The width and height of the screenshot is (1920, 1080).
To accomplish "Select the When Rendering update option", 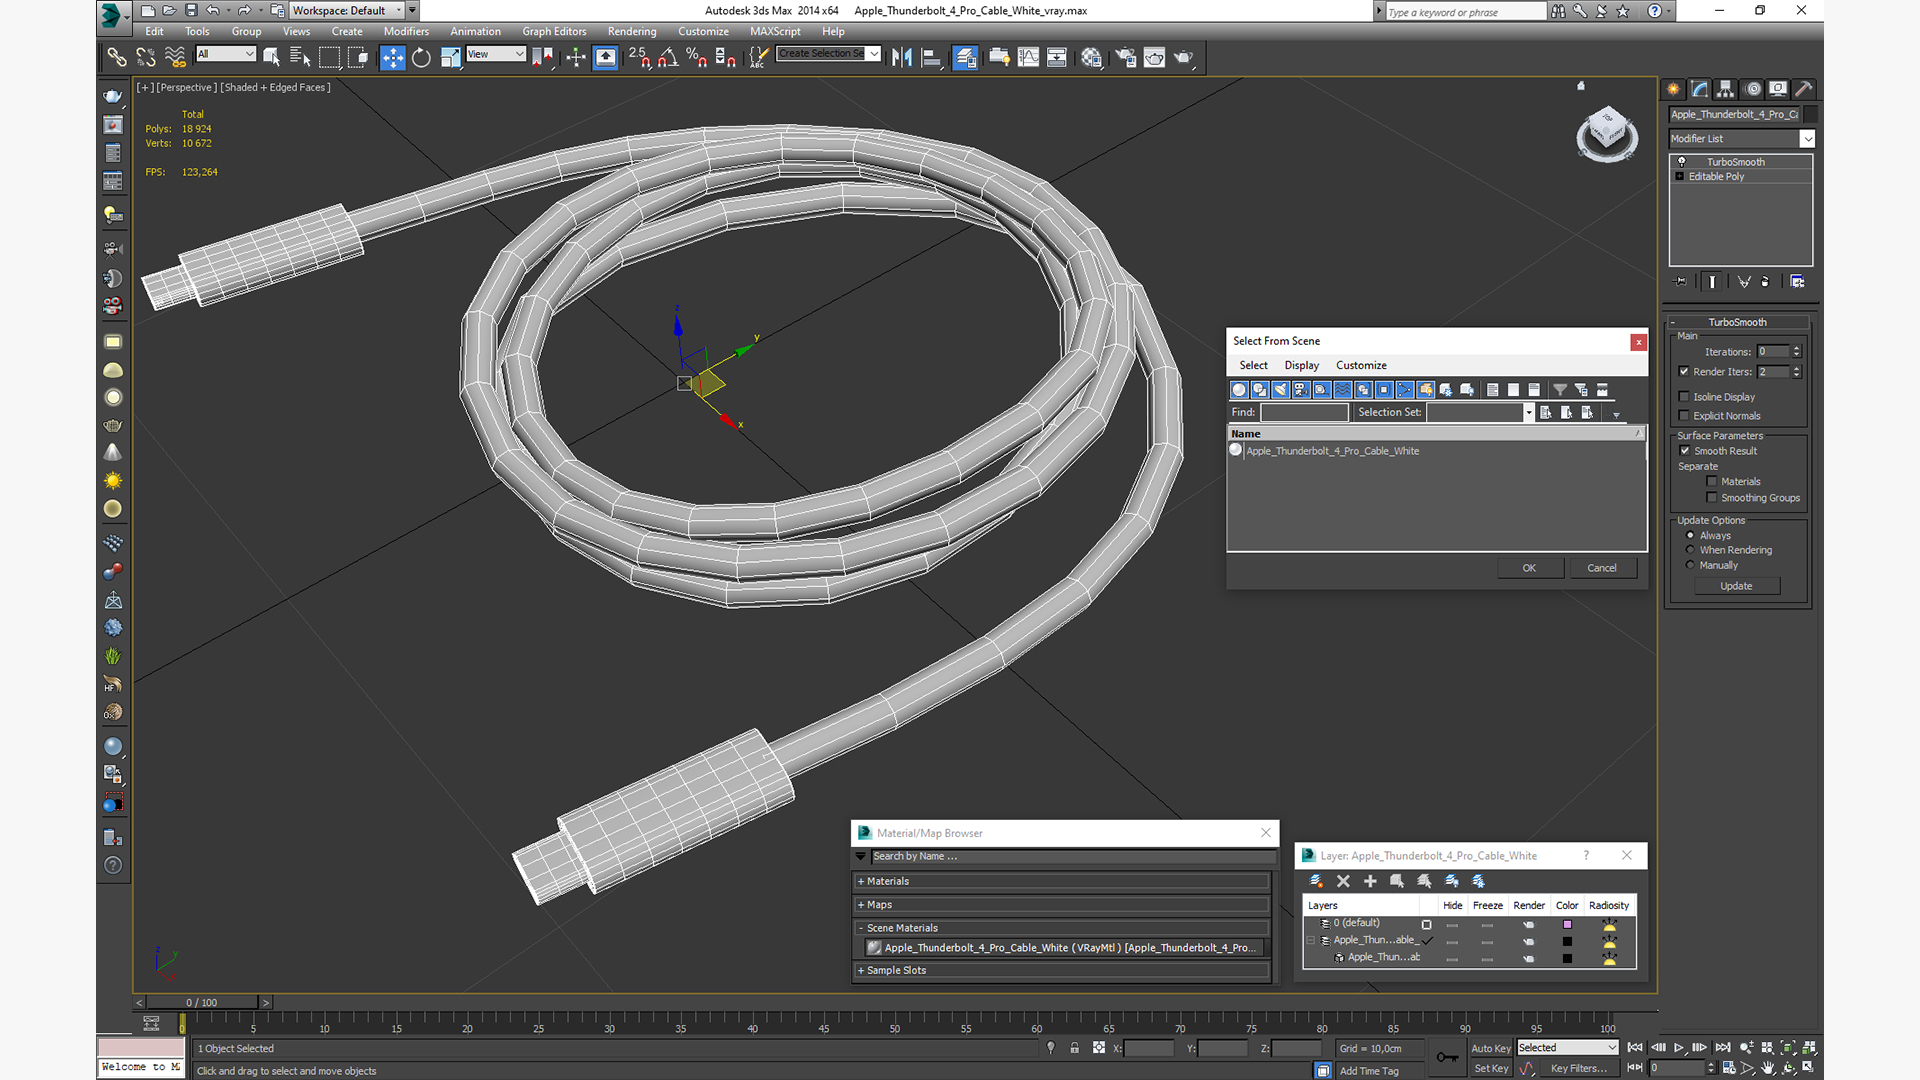I will (x=1690, y=550).
